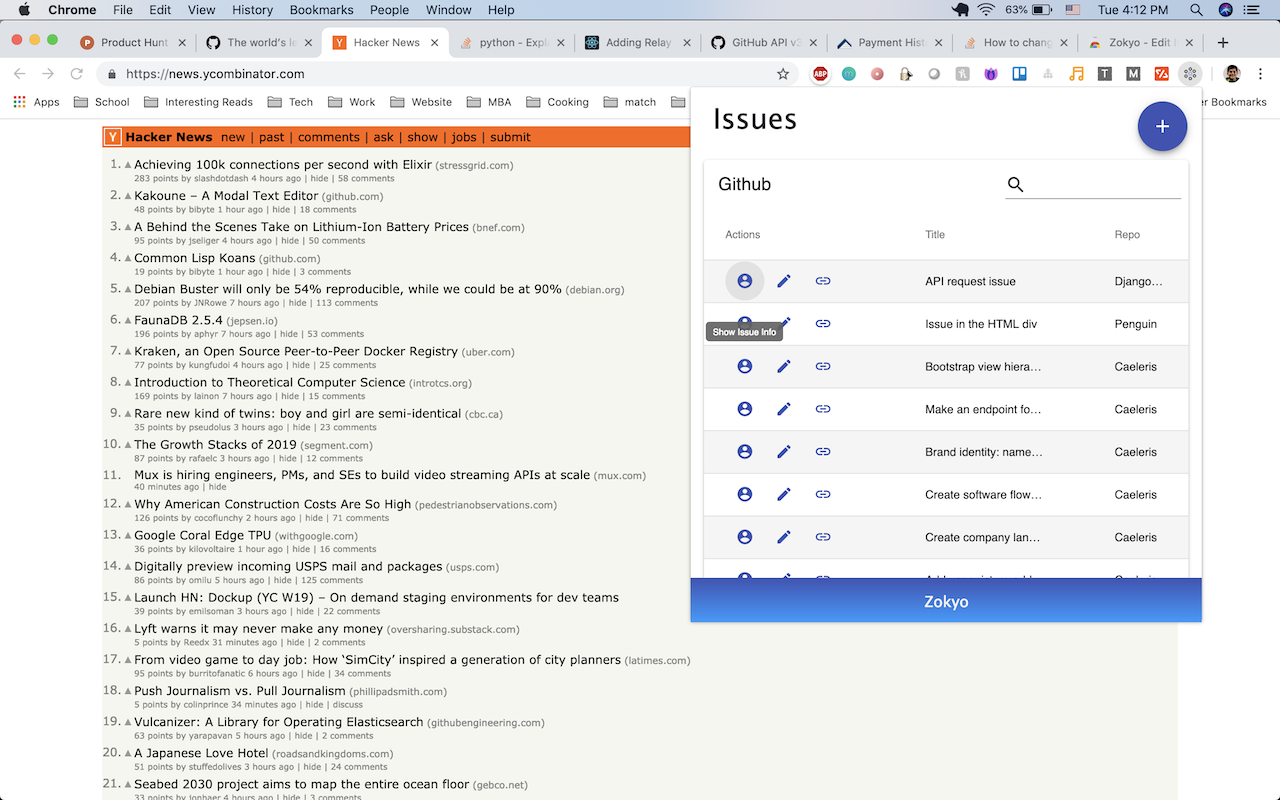The width and height of the screenshot is (1280, 800).
Task: Show issue info for Brand identity row
Action: pyautogui.click(x=744, y=452)
